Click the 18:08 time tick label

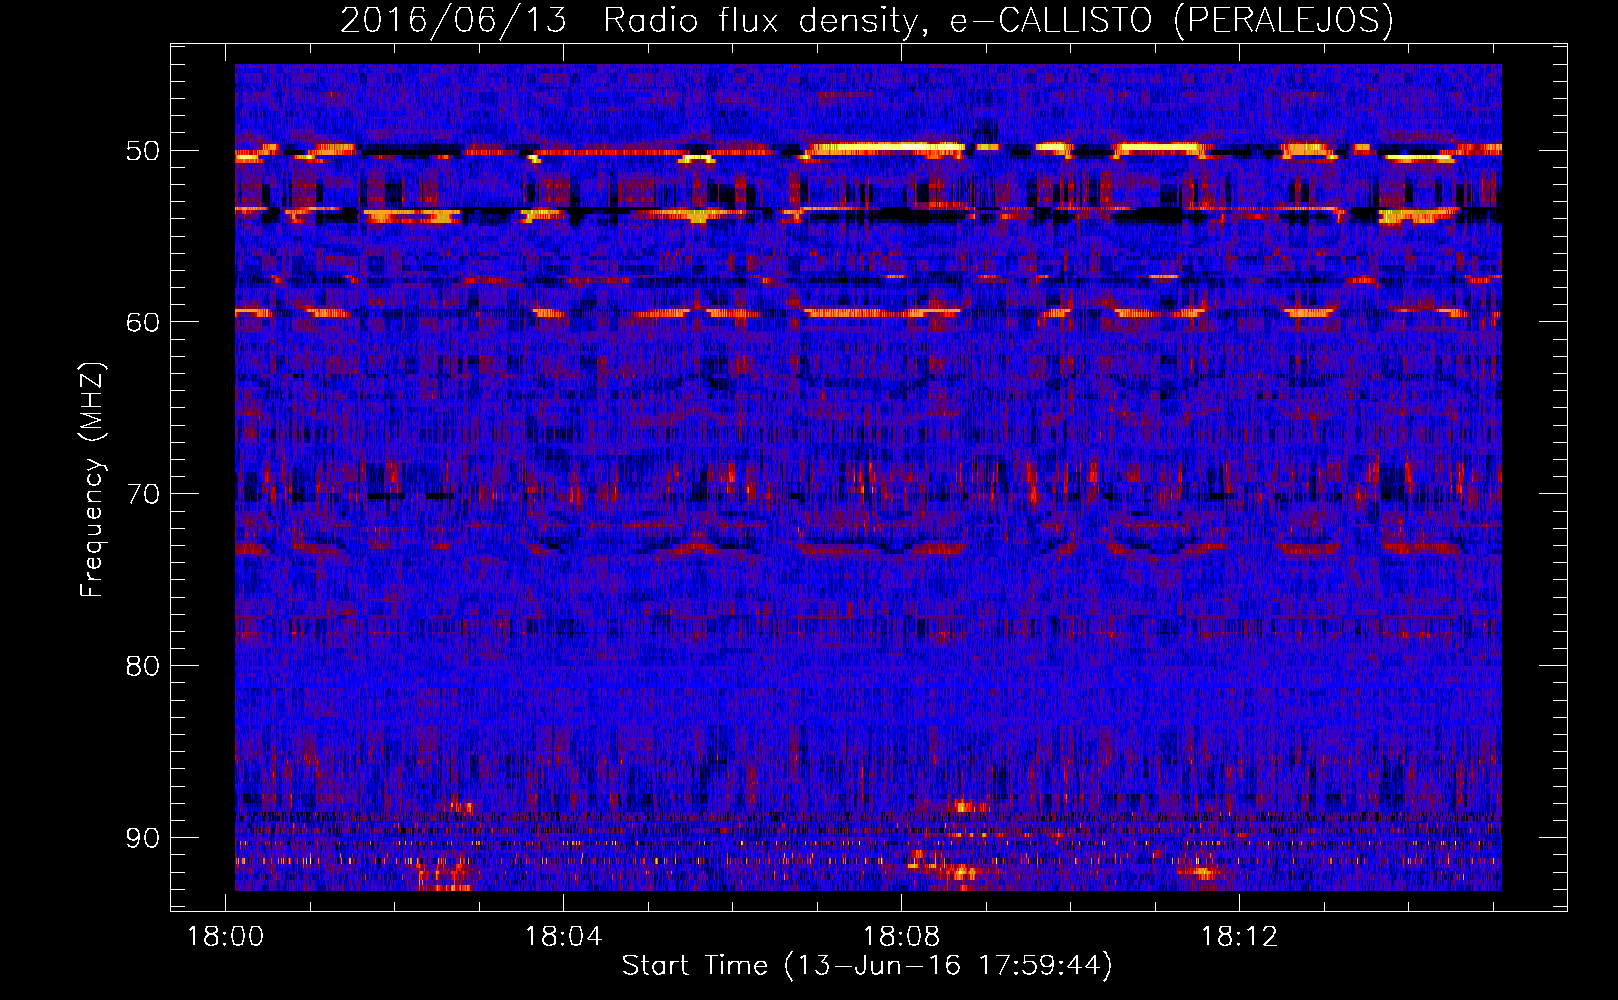(x=901, y=937)
